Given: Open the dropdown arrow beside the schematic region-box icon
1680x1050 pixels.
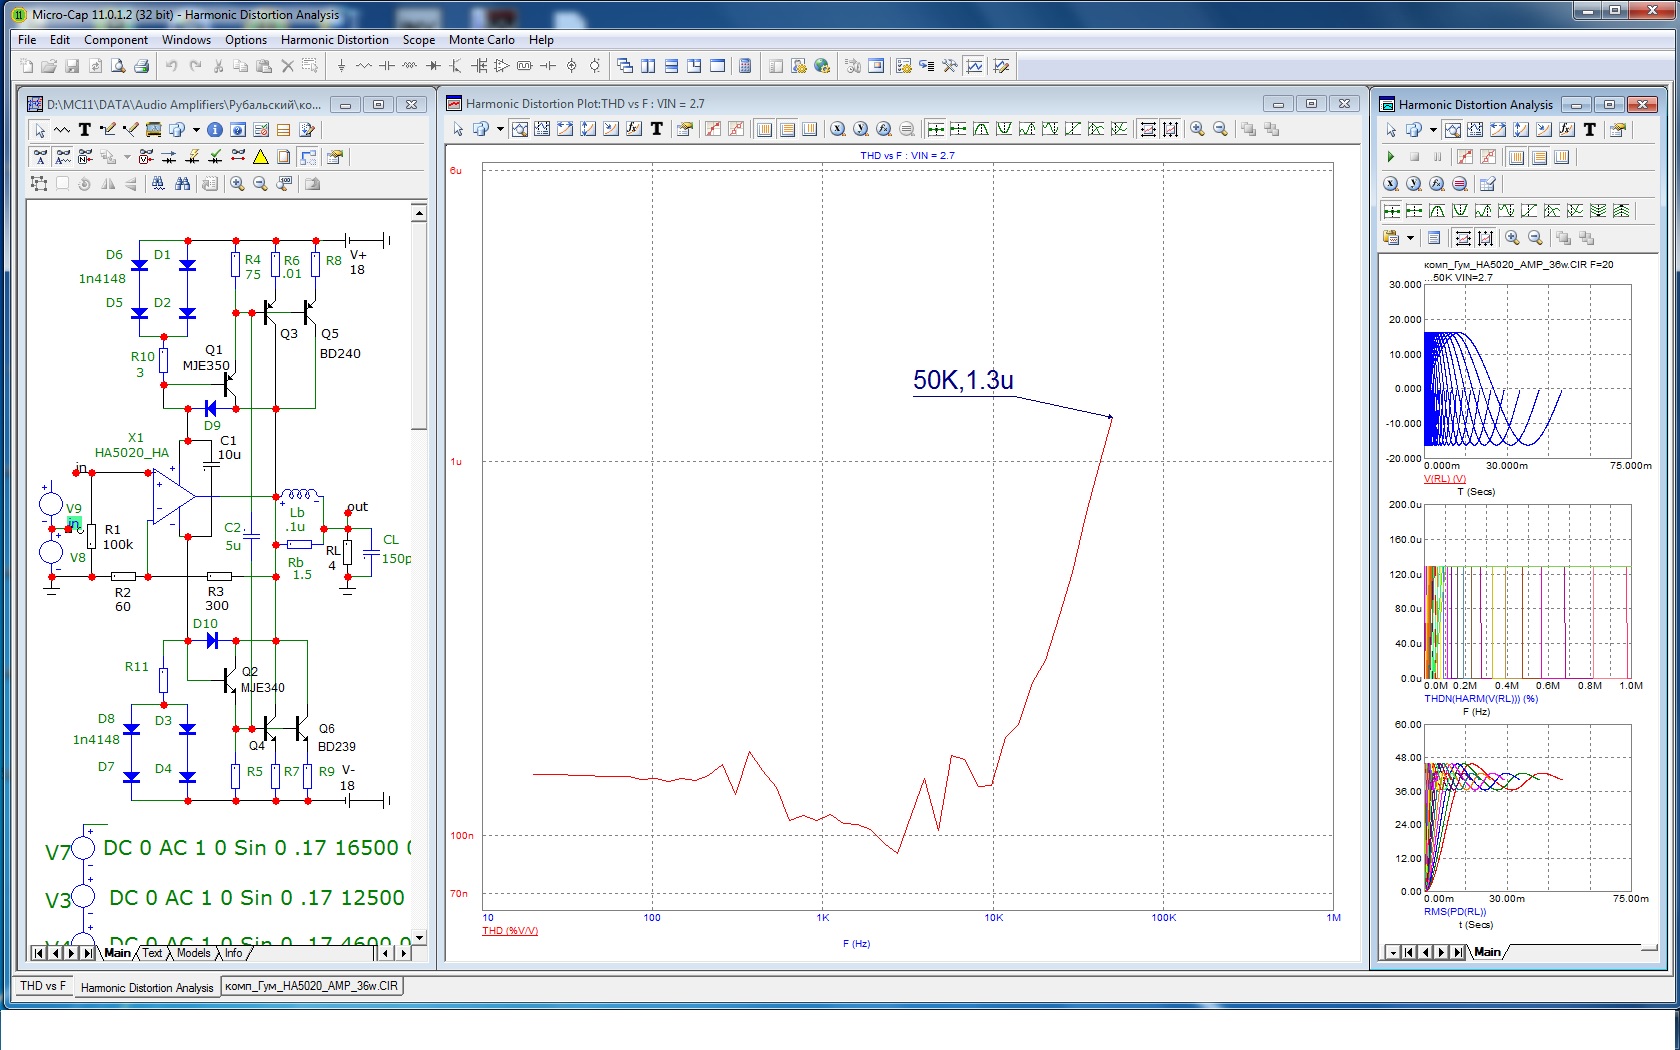Looking at the screenshot, I should [x=196, y=130].
